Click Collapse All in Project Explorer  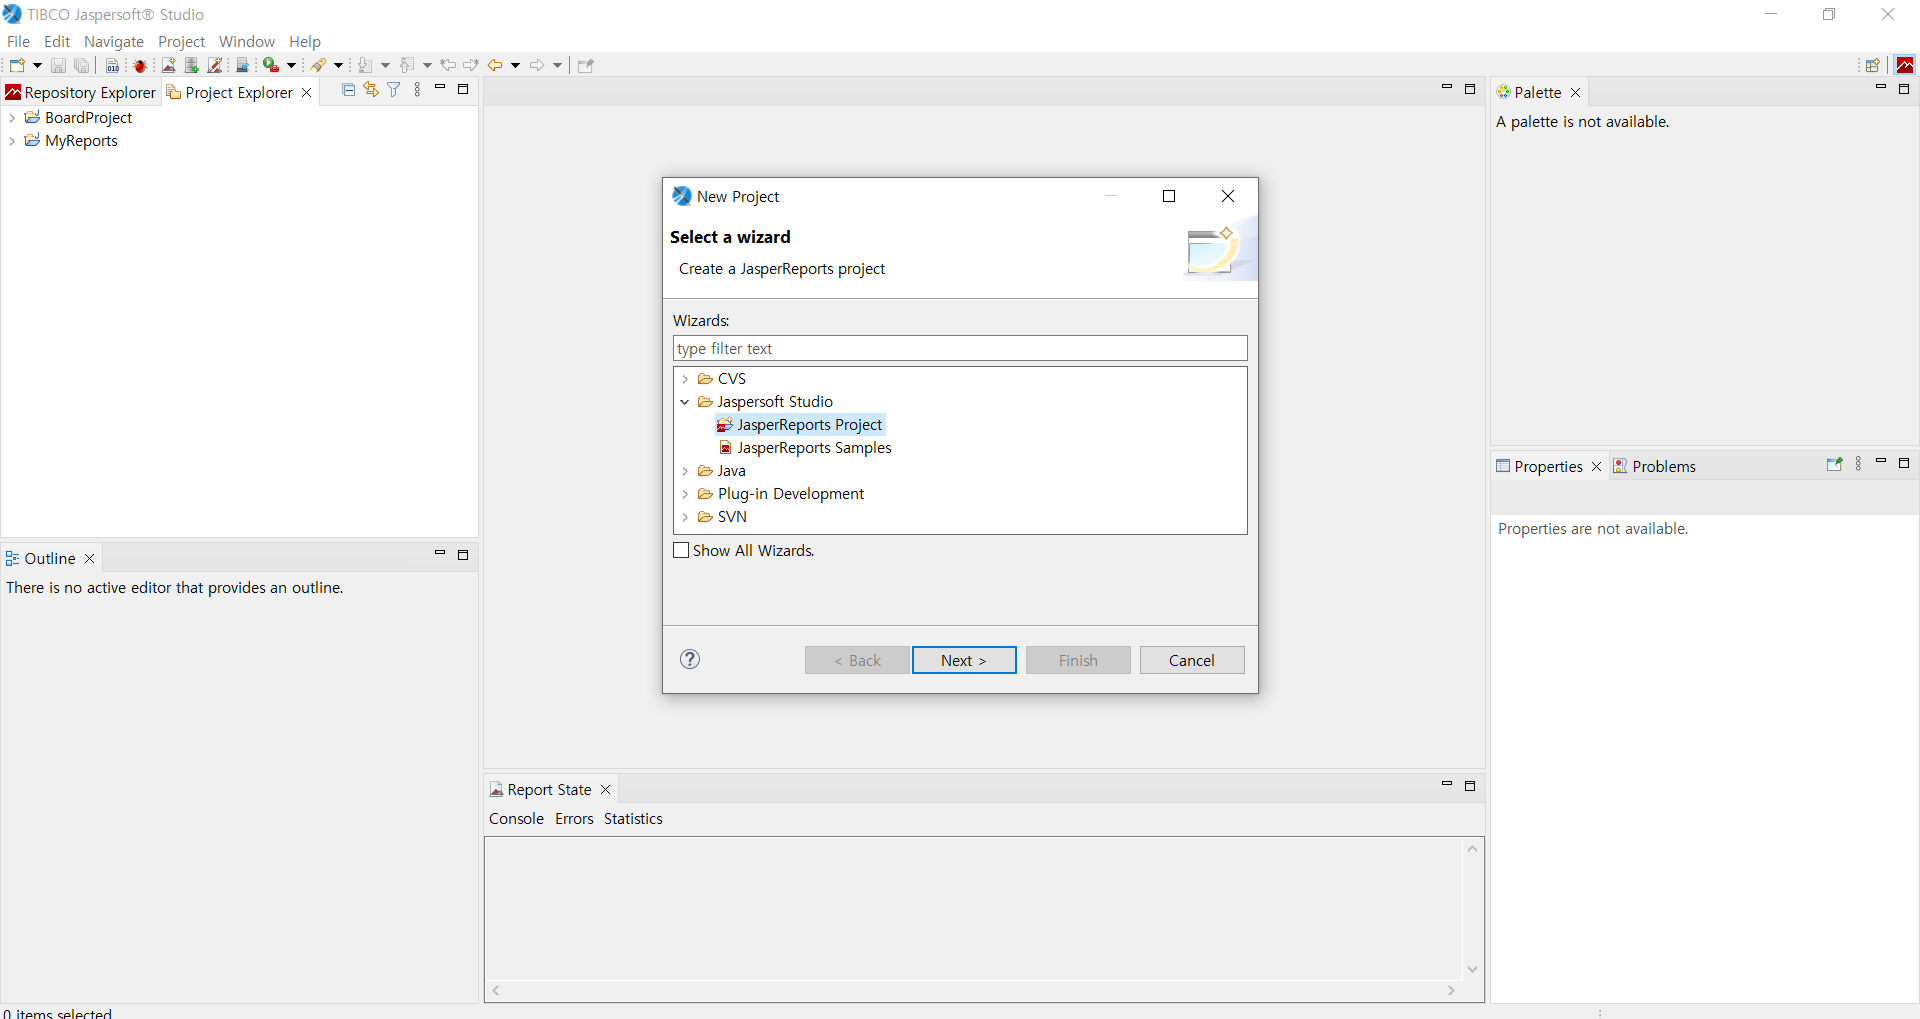tap(348, 90)
